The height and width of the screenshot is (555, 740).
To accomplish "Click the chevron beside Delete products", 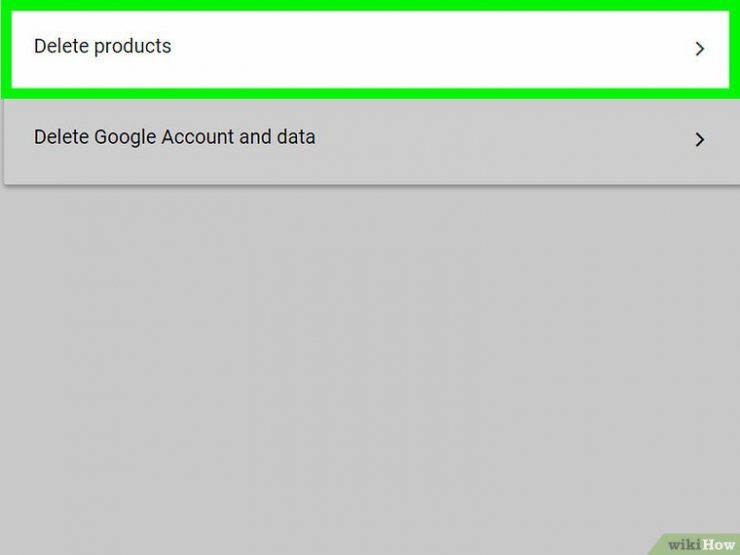I will tap(700, 48).
